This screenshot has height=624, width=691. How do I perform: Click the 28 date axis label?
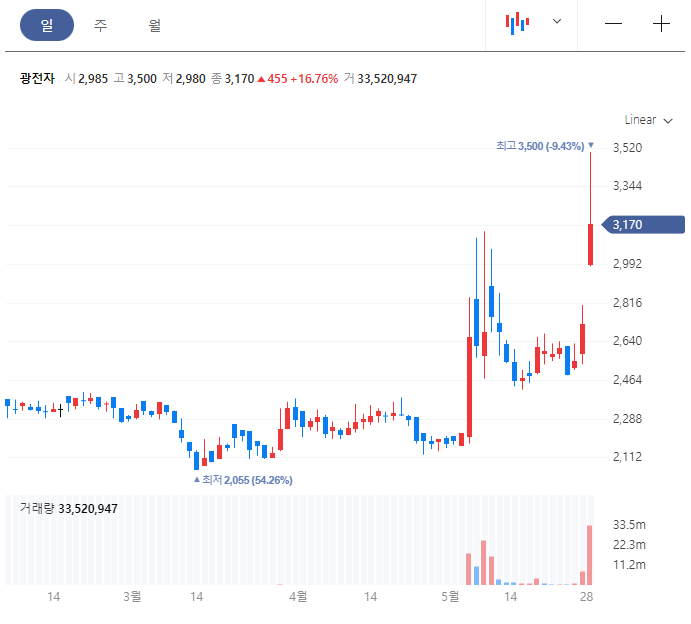587,597
